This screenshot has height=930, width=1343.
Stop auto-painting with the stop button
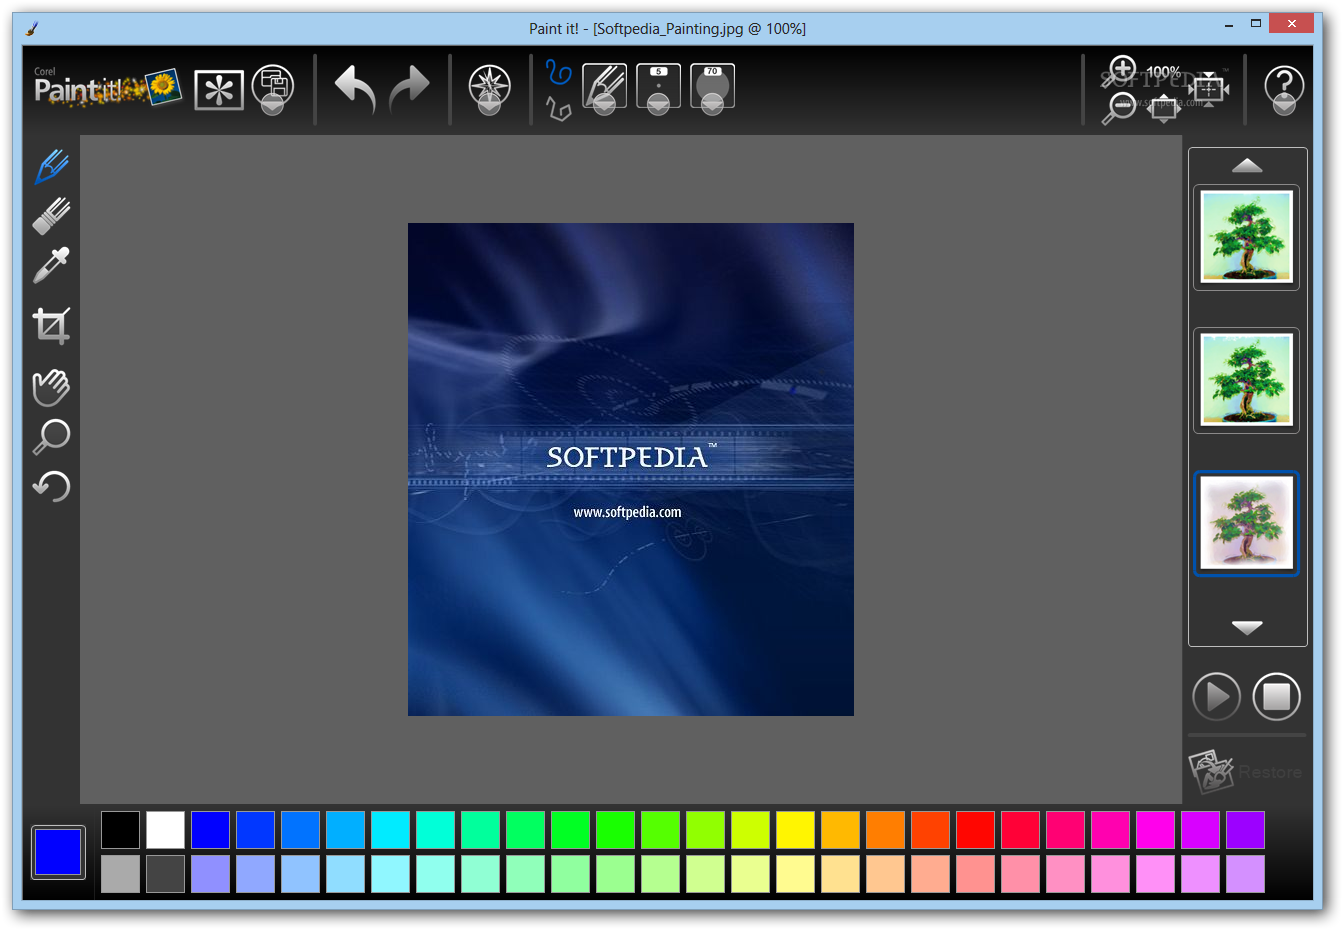pyautogui.click(x=1277, y=696)
